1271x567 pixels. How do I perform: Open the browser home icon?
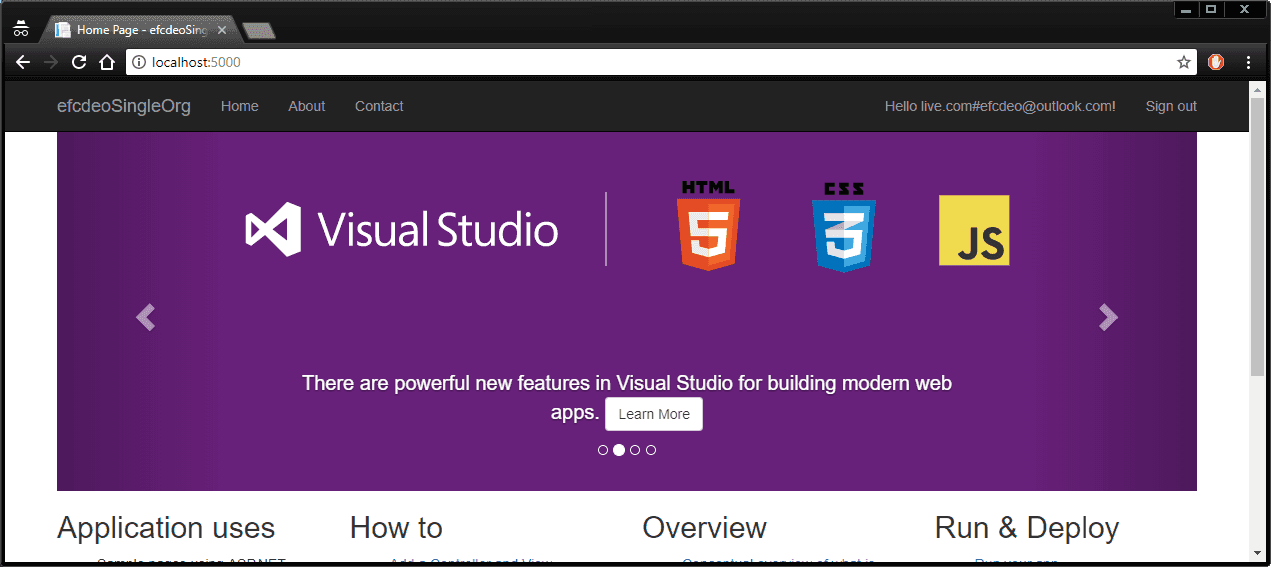click(107, 62)
